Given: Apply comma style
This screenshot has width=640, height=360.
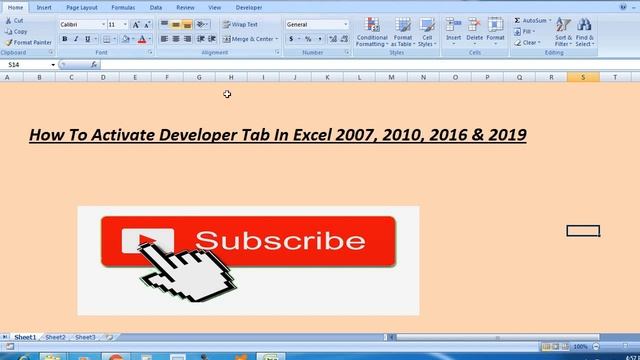Looking at the screenshot, I should click(x=320, y=39).
